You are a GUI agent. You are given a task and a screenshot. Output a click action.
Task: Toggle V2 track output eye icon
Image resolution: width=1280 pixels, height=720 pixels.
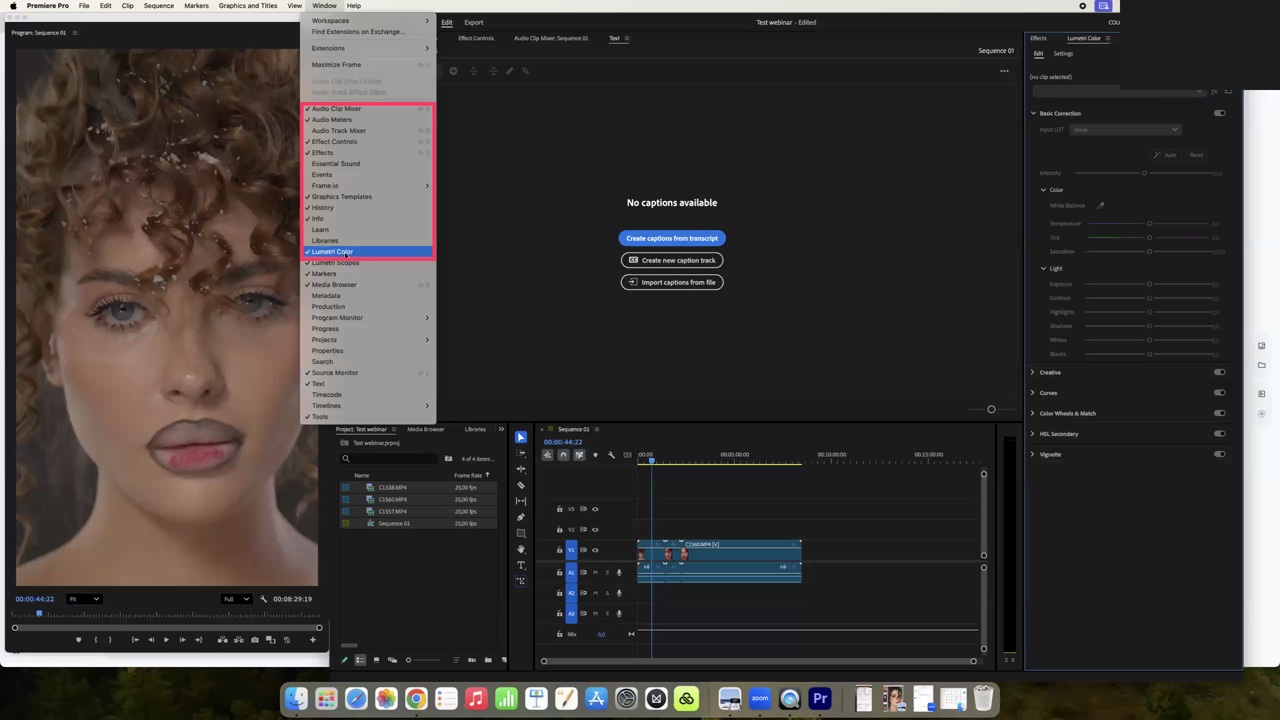(x=595, y=529)
